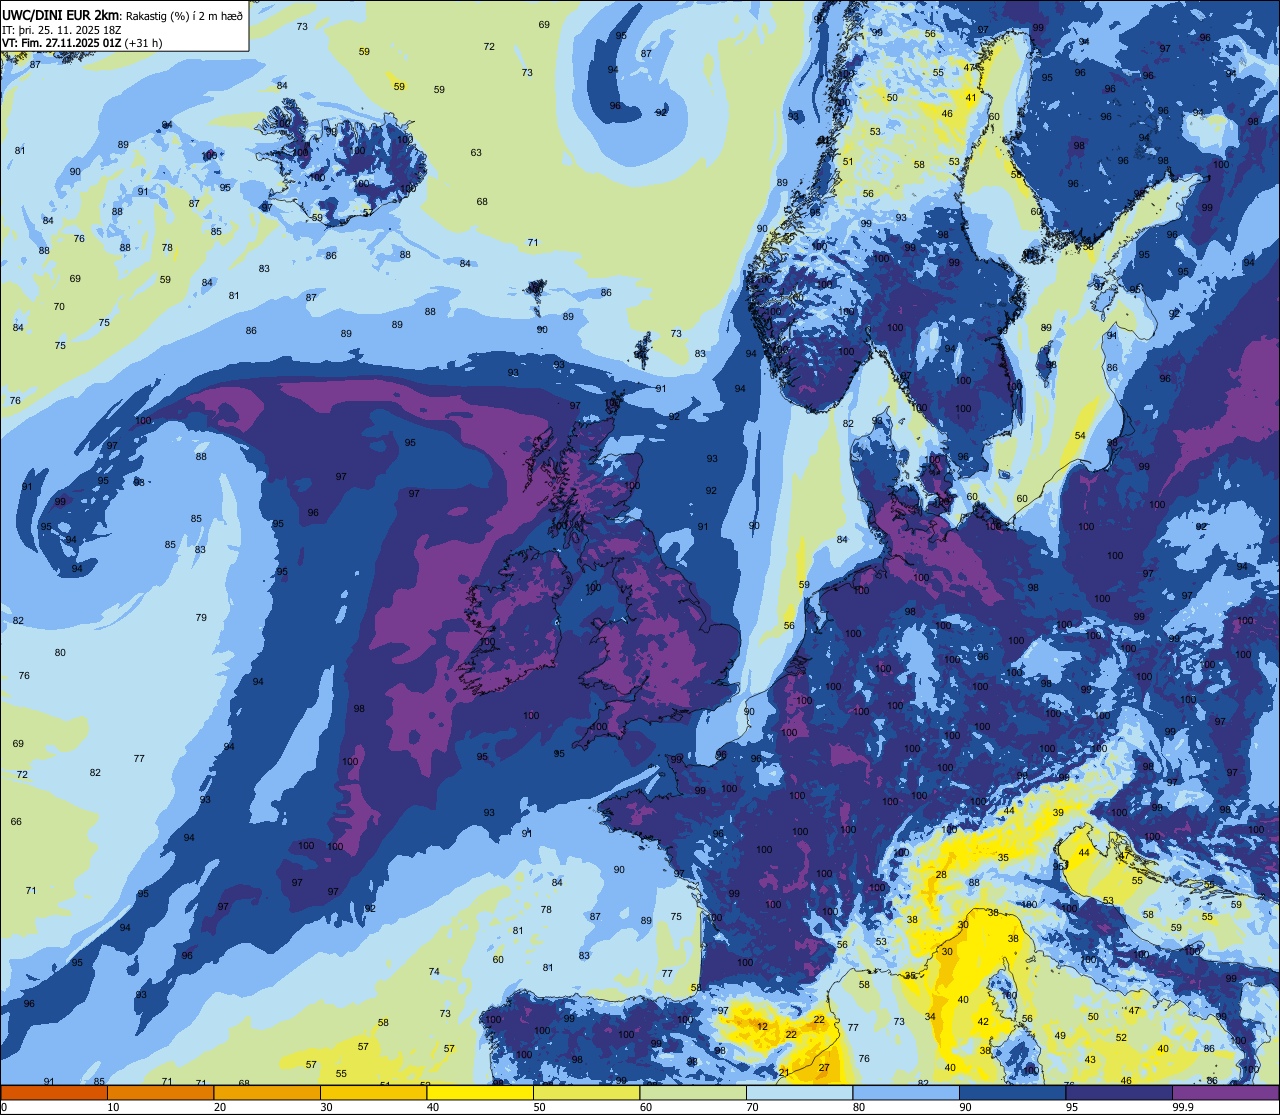Click the 40–50 % yellow legend segment
This screenshot has width=1280, height=1115.
pyautogui.click(x=480, y=1092)
